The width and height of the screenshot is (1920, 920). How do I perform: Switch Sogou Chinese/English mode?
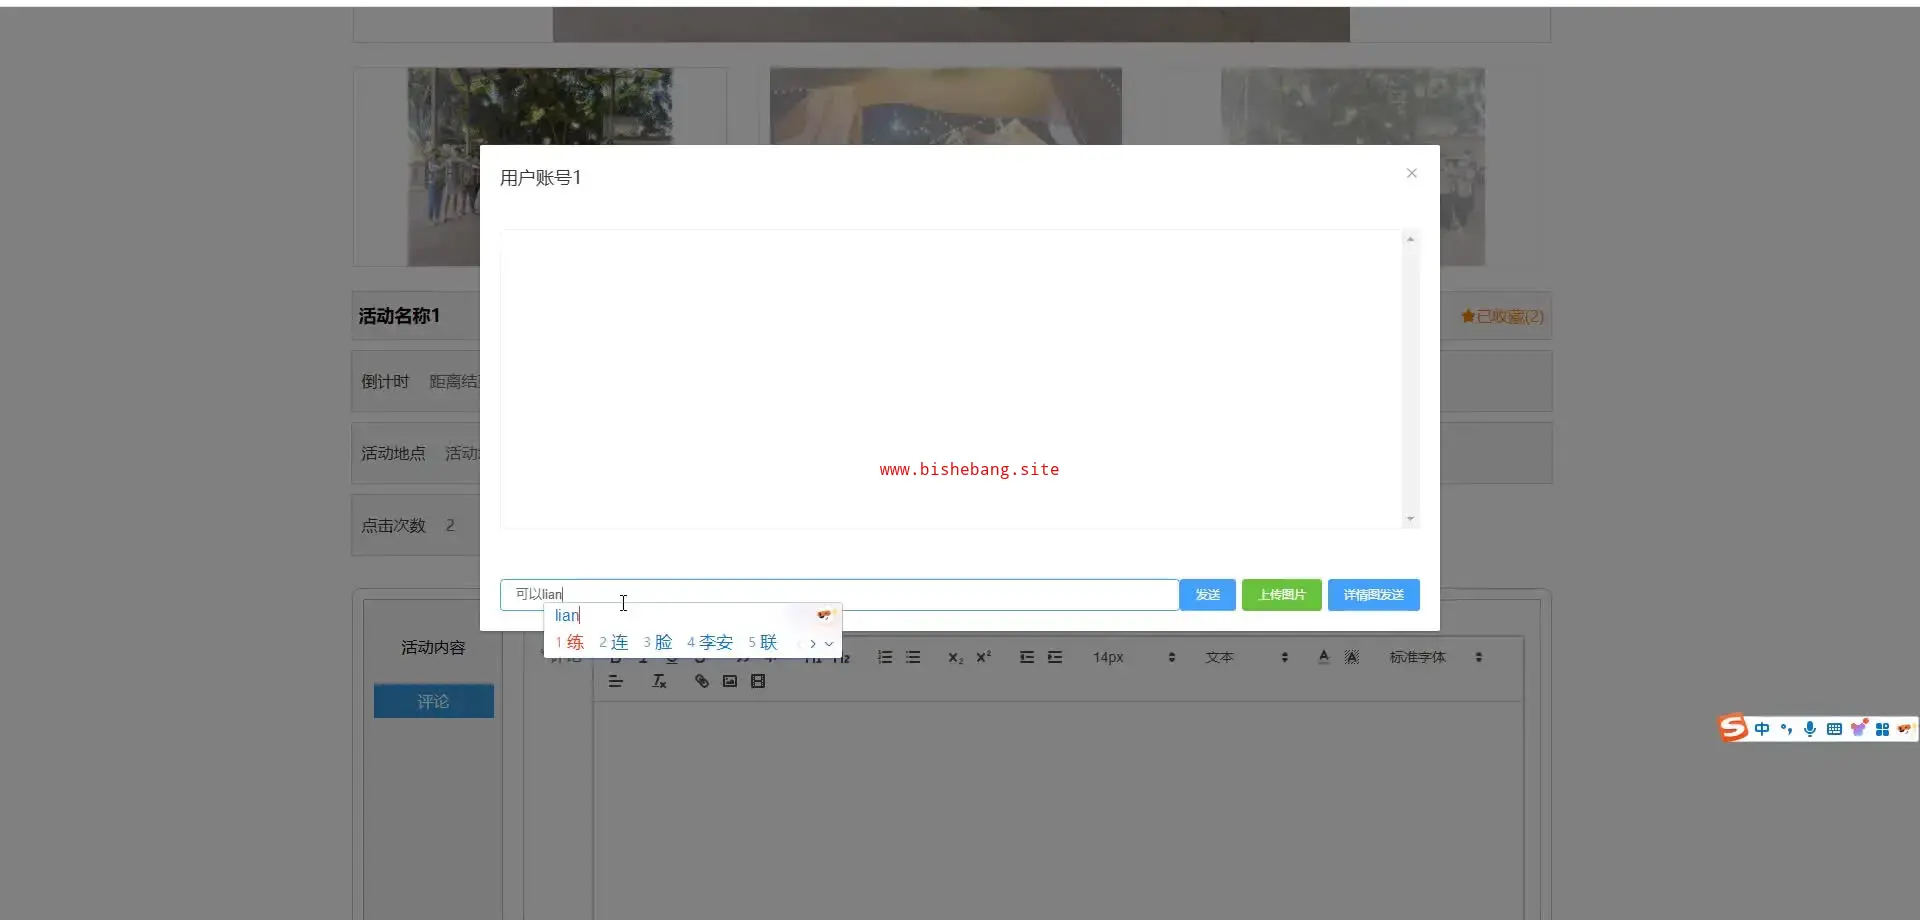pos(1762,729)
